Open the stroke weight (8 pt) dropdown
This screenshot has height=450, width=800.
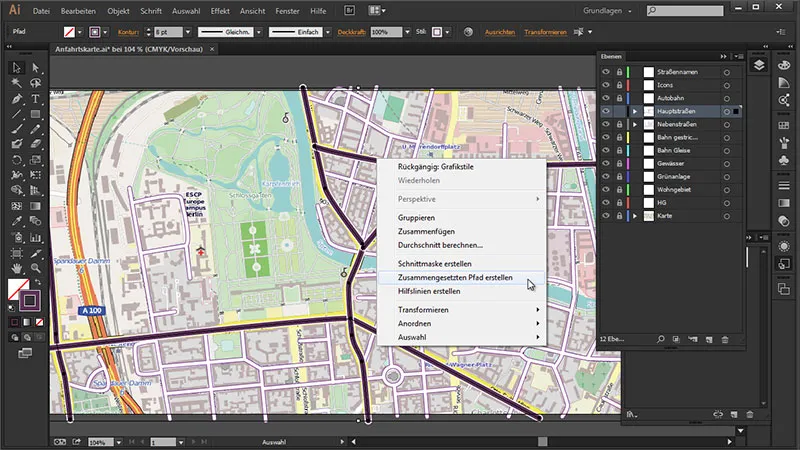point(188,32)
